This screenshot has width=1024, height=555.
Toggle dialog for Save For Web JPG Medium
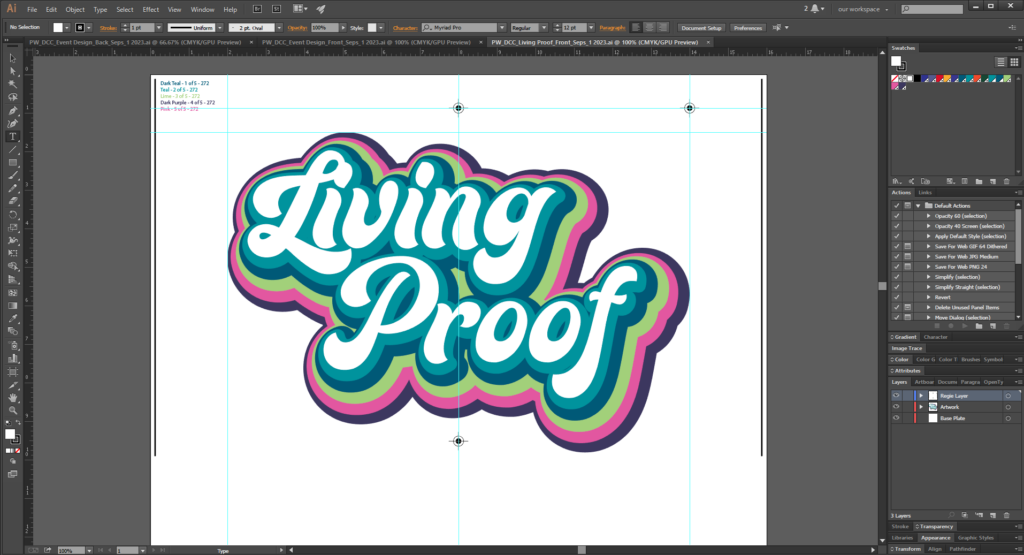point(908,257)
